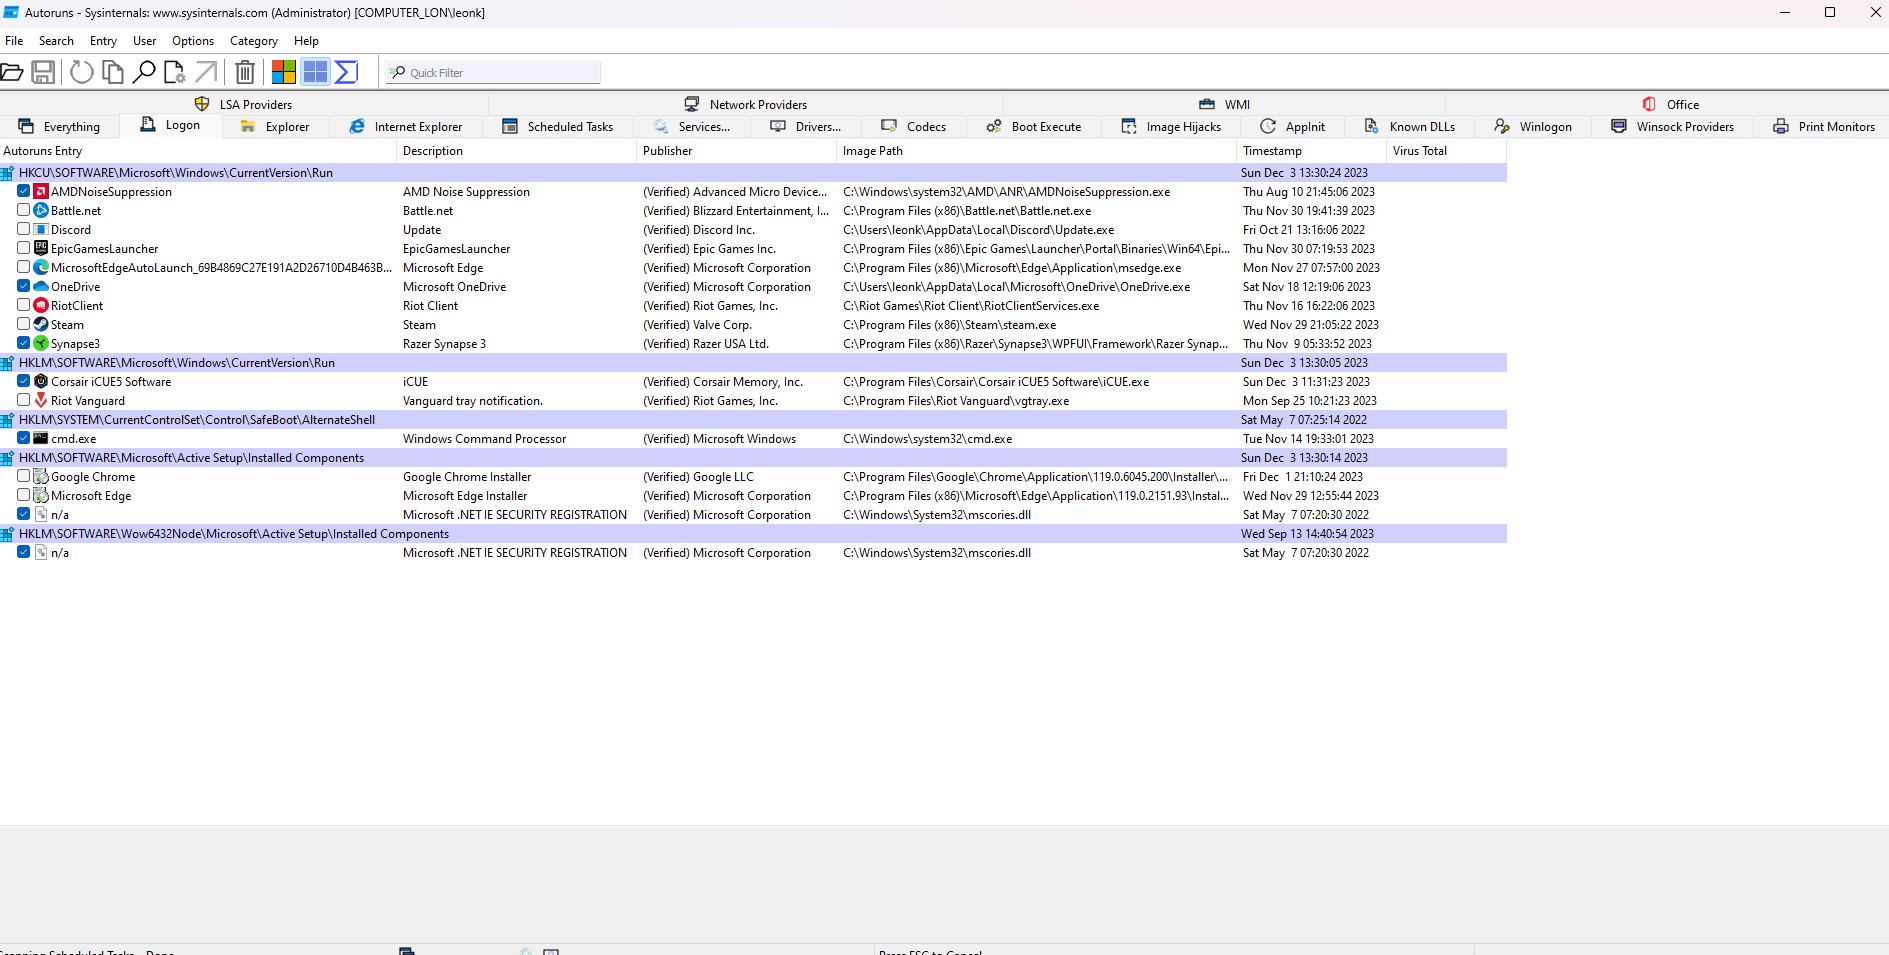Click 'Google Chrome Installer' description text
Screen dimensions: 1889x955
click(x=467, y=477)
